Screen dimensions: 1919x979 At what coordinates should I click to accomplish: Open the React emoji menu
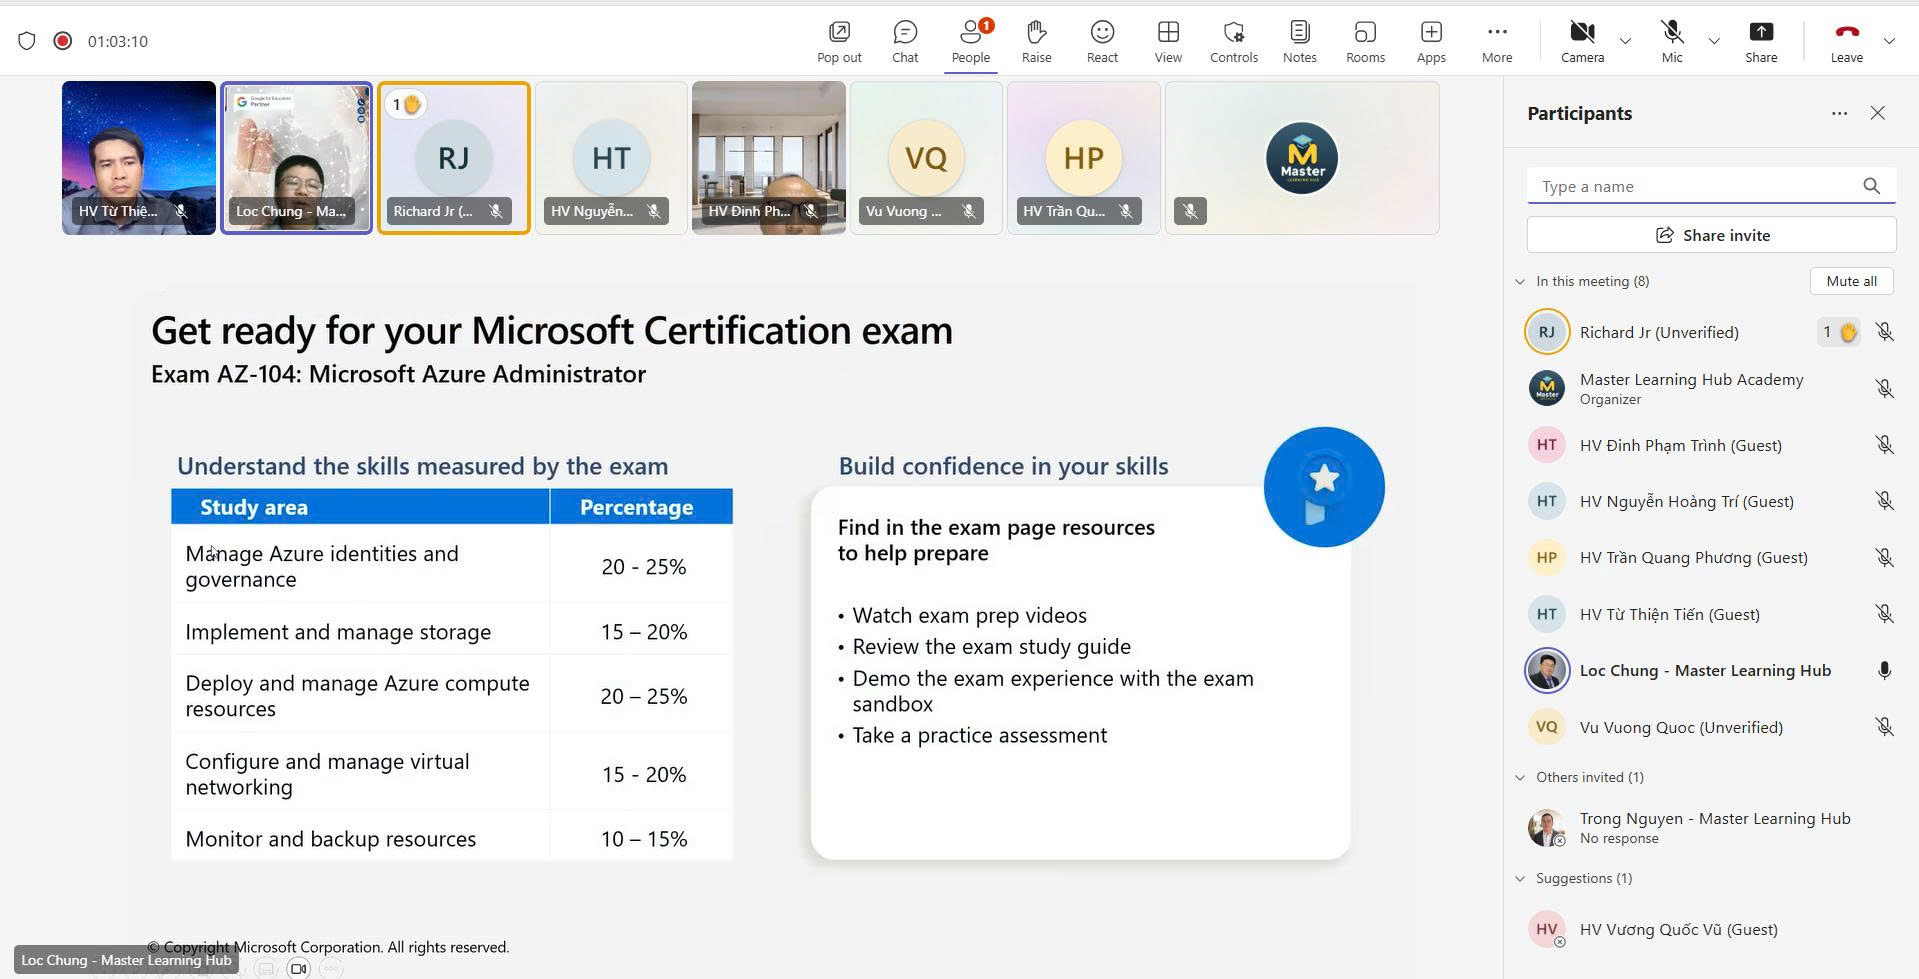pyautogui.click(x=1102, y=41)
